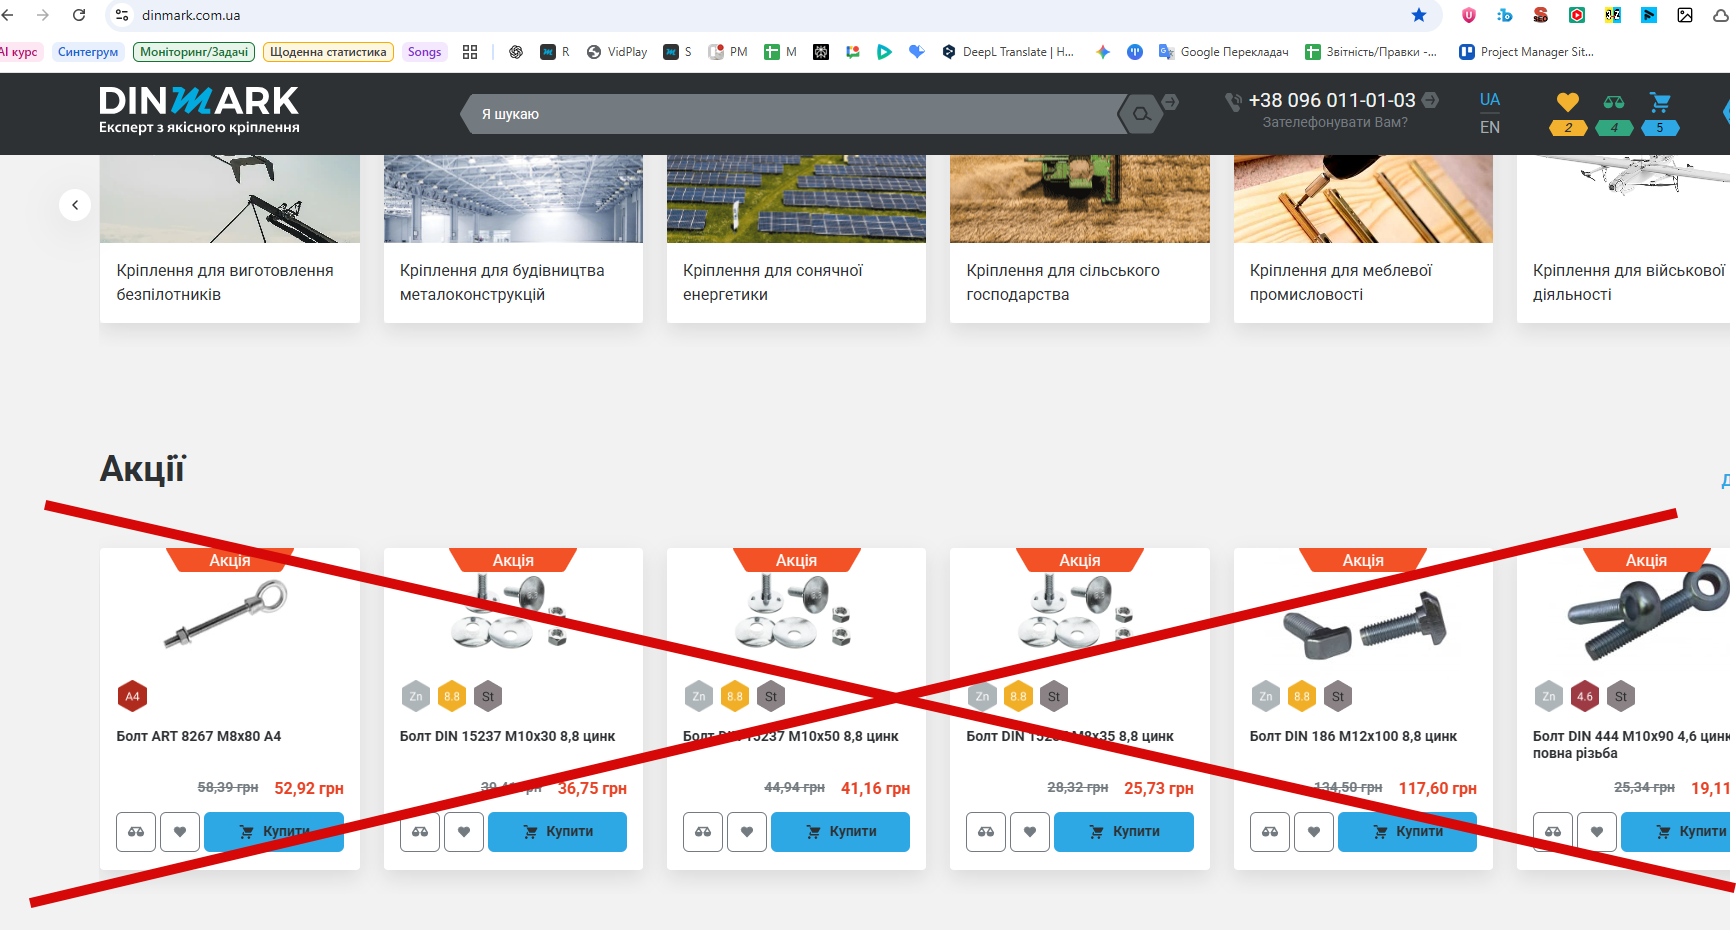This screenshot has height=930, width=1736.
Task: Open Кріплення для будівництва металоконструкцій thumbnail
Action: pyautogui.click(x=513, y=199)
